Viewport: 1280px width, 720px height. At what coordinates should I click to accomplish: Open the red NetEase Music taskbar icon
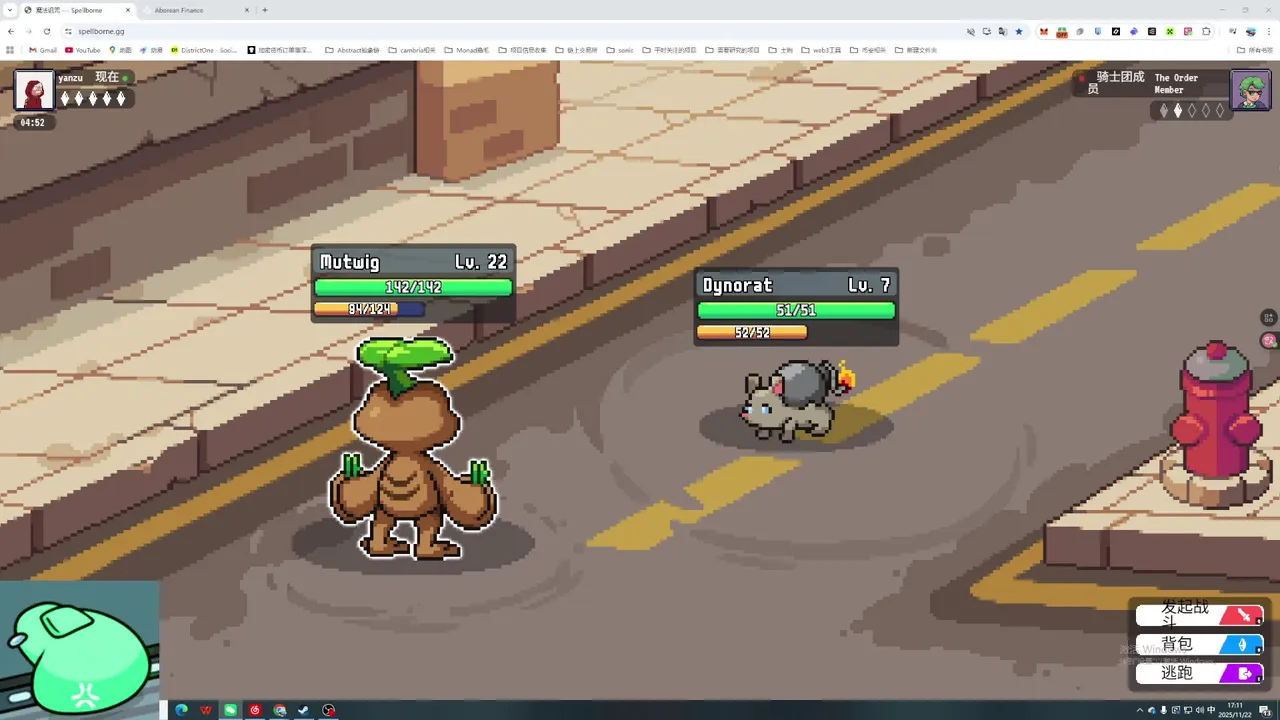pyautogui.click(x=255, y=710)
